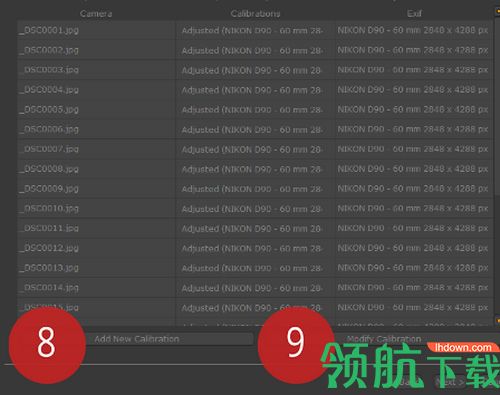This screenshot has width=500, height=395.
Task: Open calibration cell for _DSC0005.jpg
Action: pos(255,109)
